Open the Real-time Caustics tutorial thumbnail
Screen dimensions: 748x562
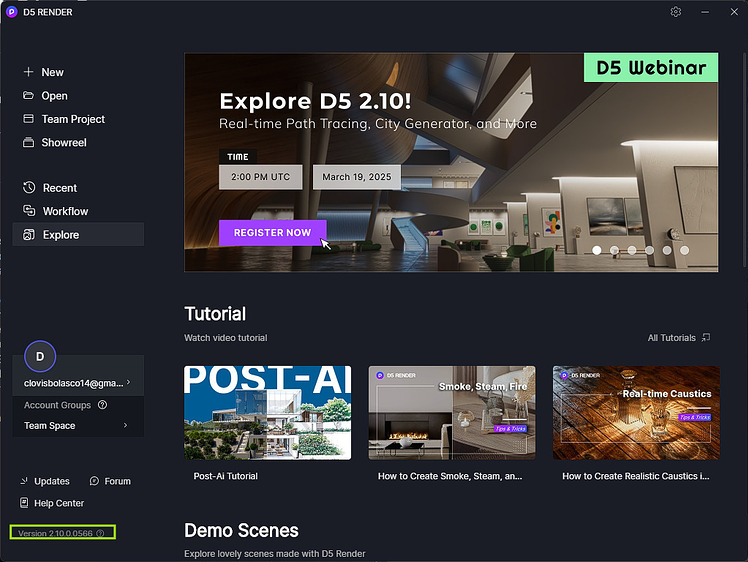pyautogui.click(x=636, y=413)
